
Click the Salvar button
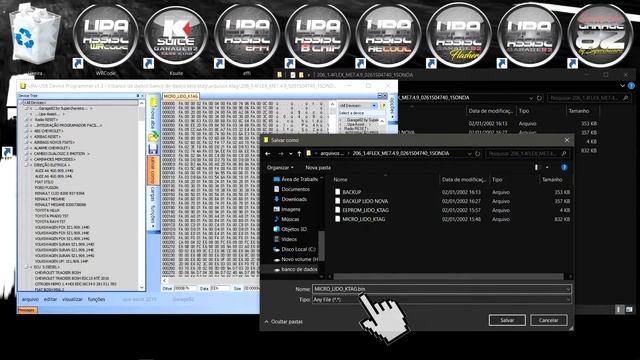(507, 320)
